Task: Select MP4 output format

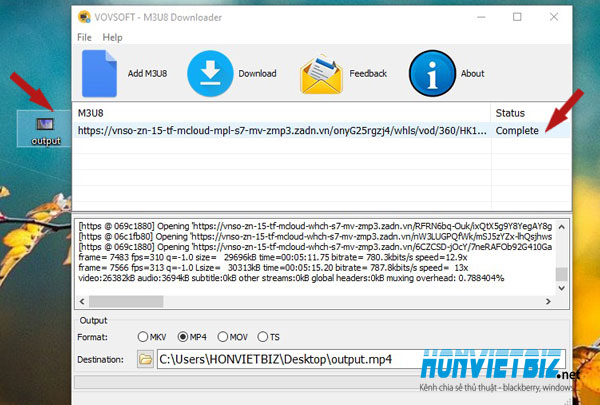Action: [192, 337]
